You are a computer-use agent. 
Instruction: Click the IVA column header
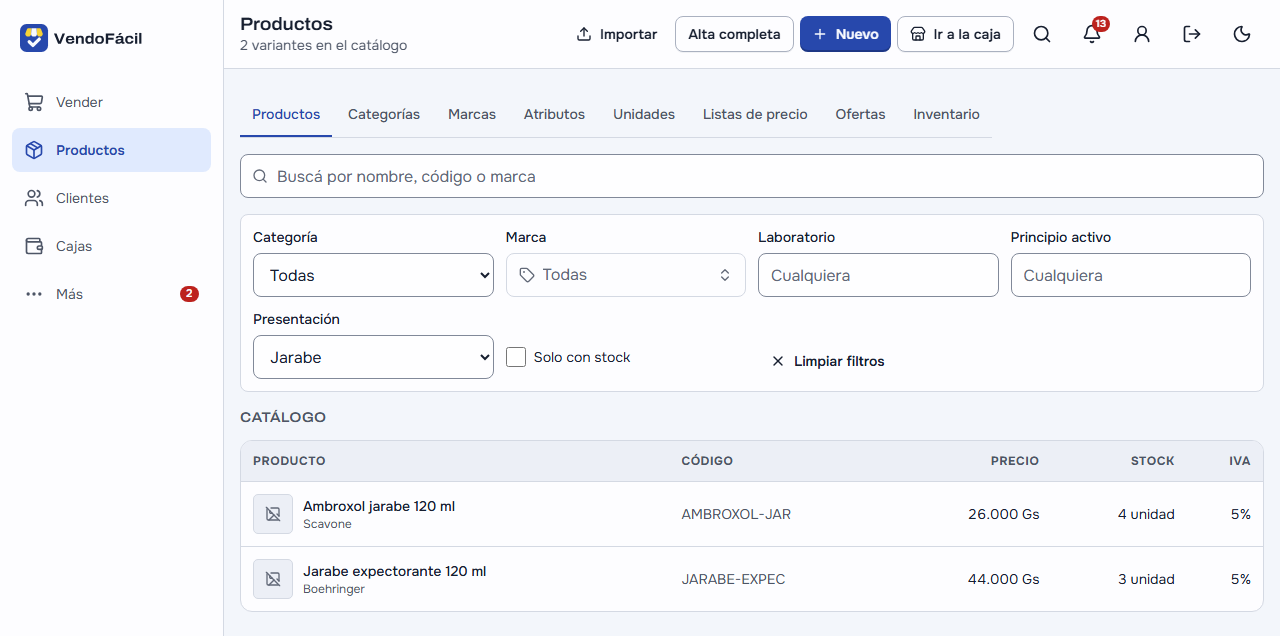tap(1240, 461)
